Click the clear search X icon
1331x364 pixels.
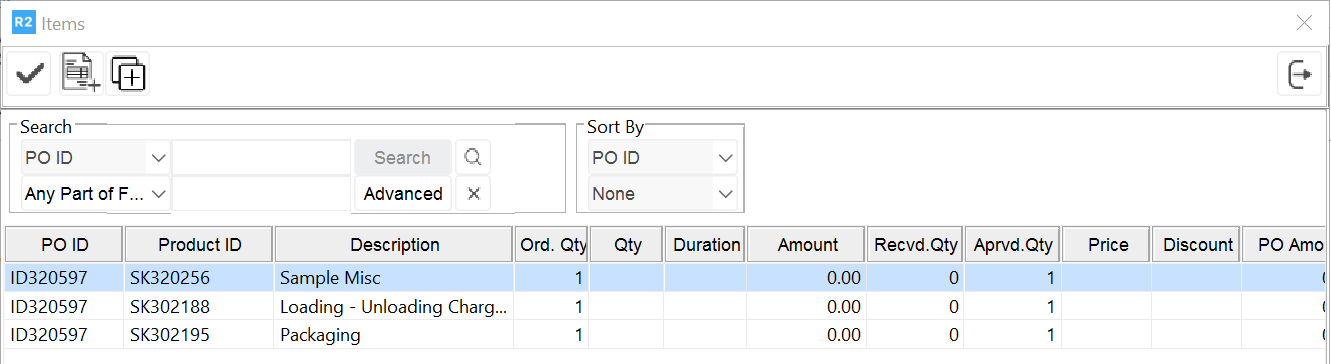(473, 193)
